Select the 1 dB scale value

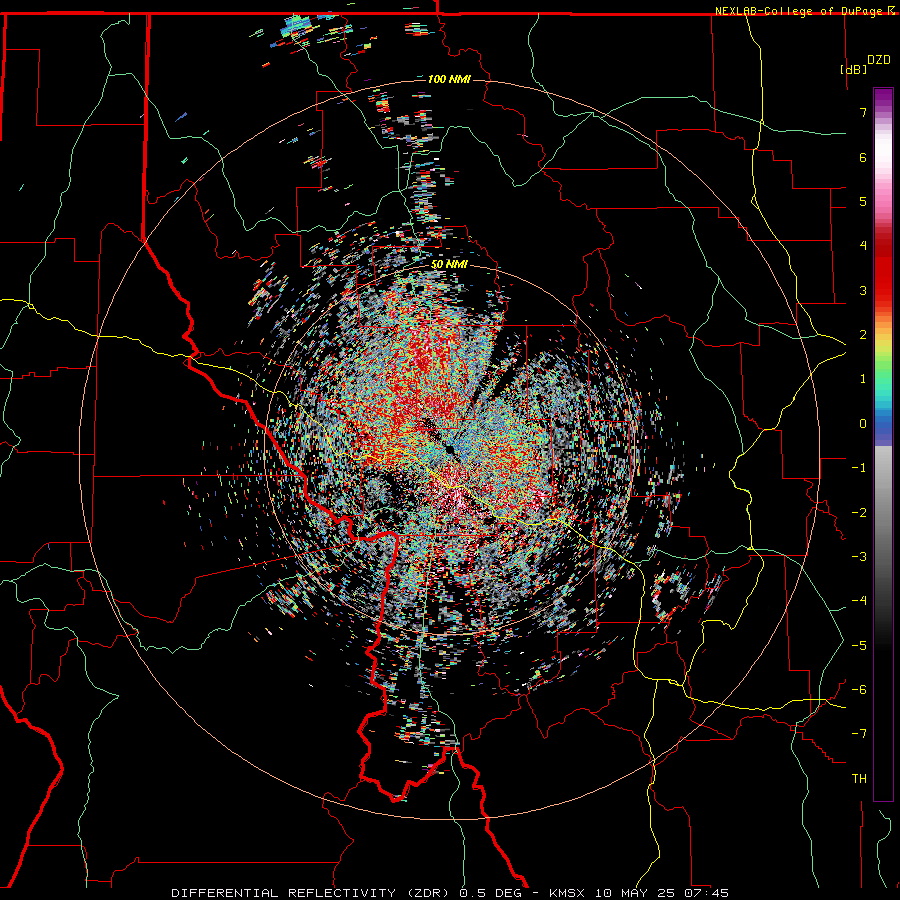[863, 379]
